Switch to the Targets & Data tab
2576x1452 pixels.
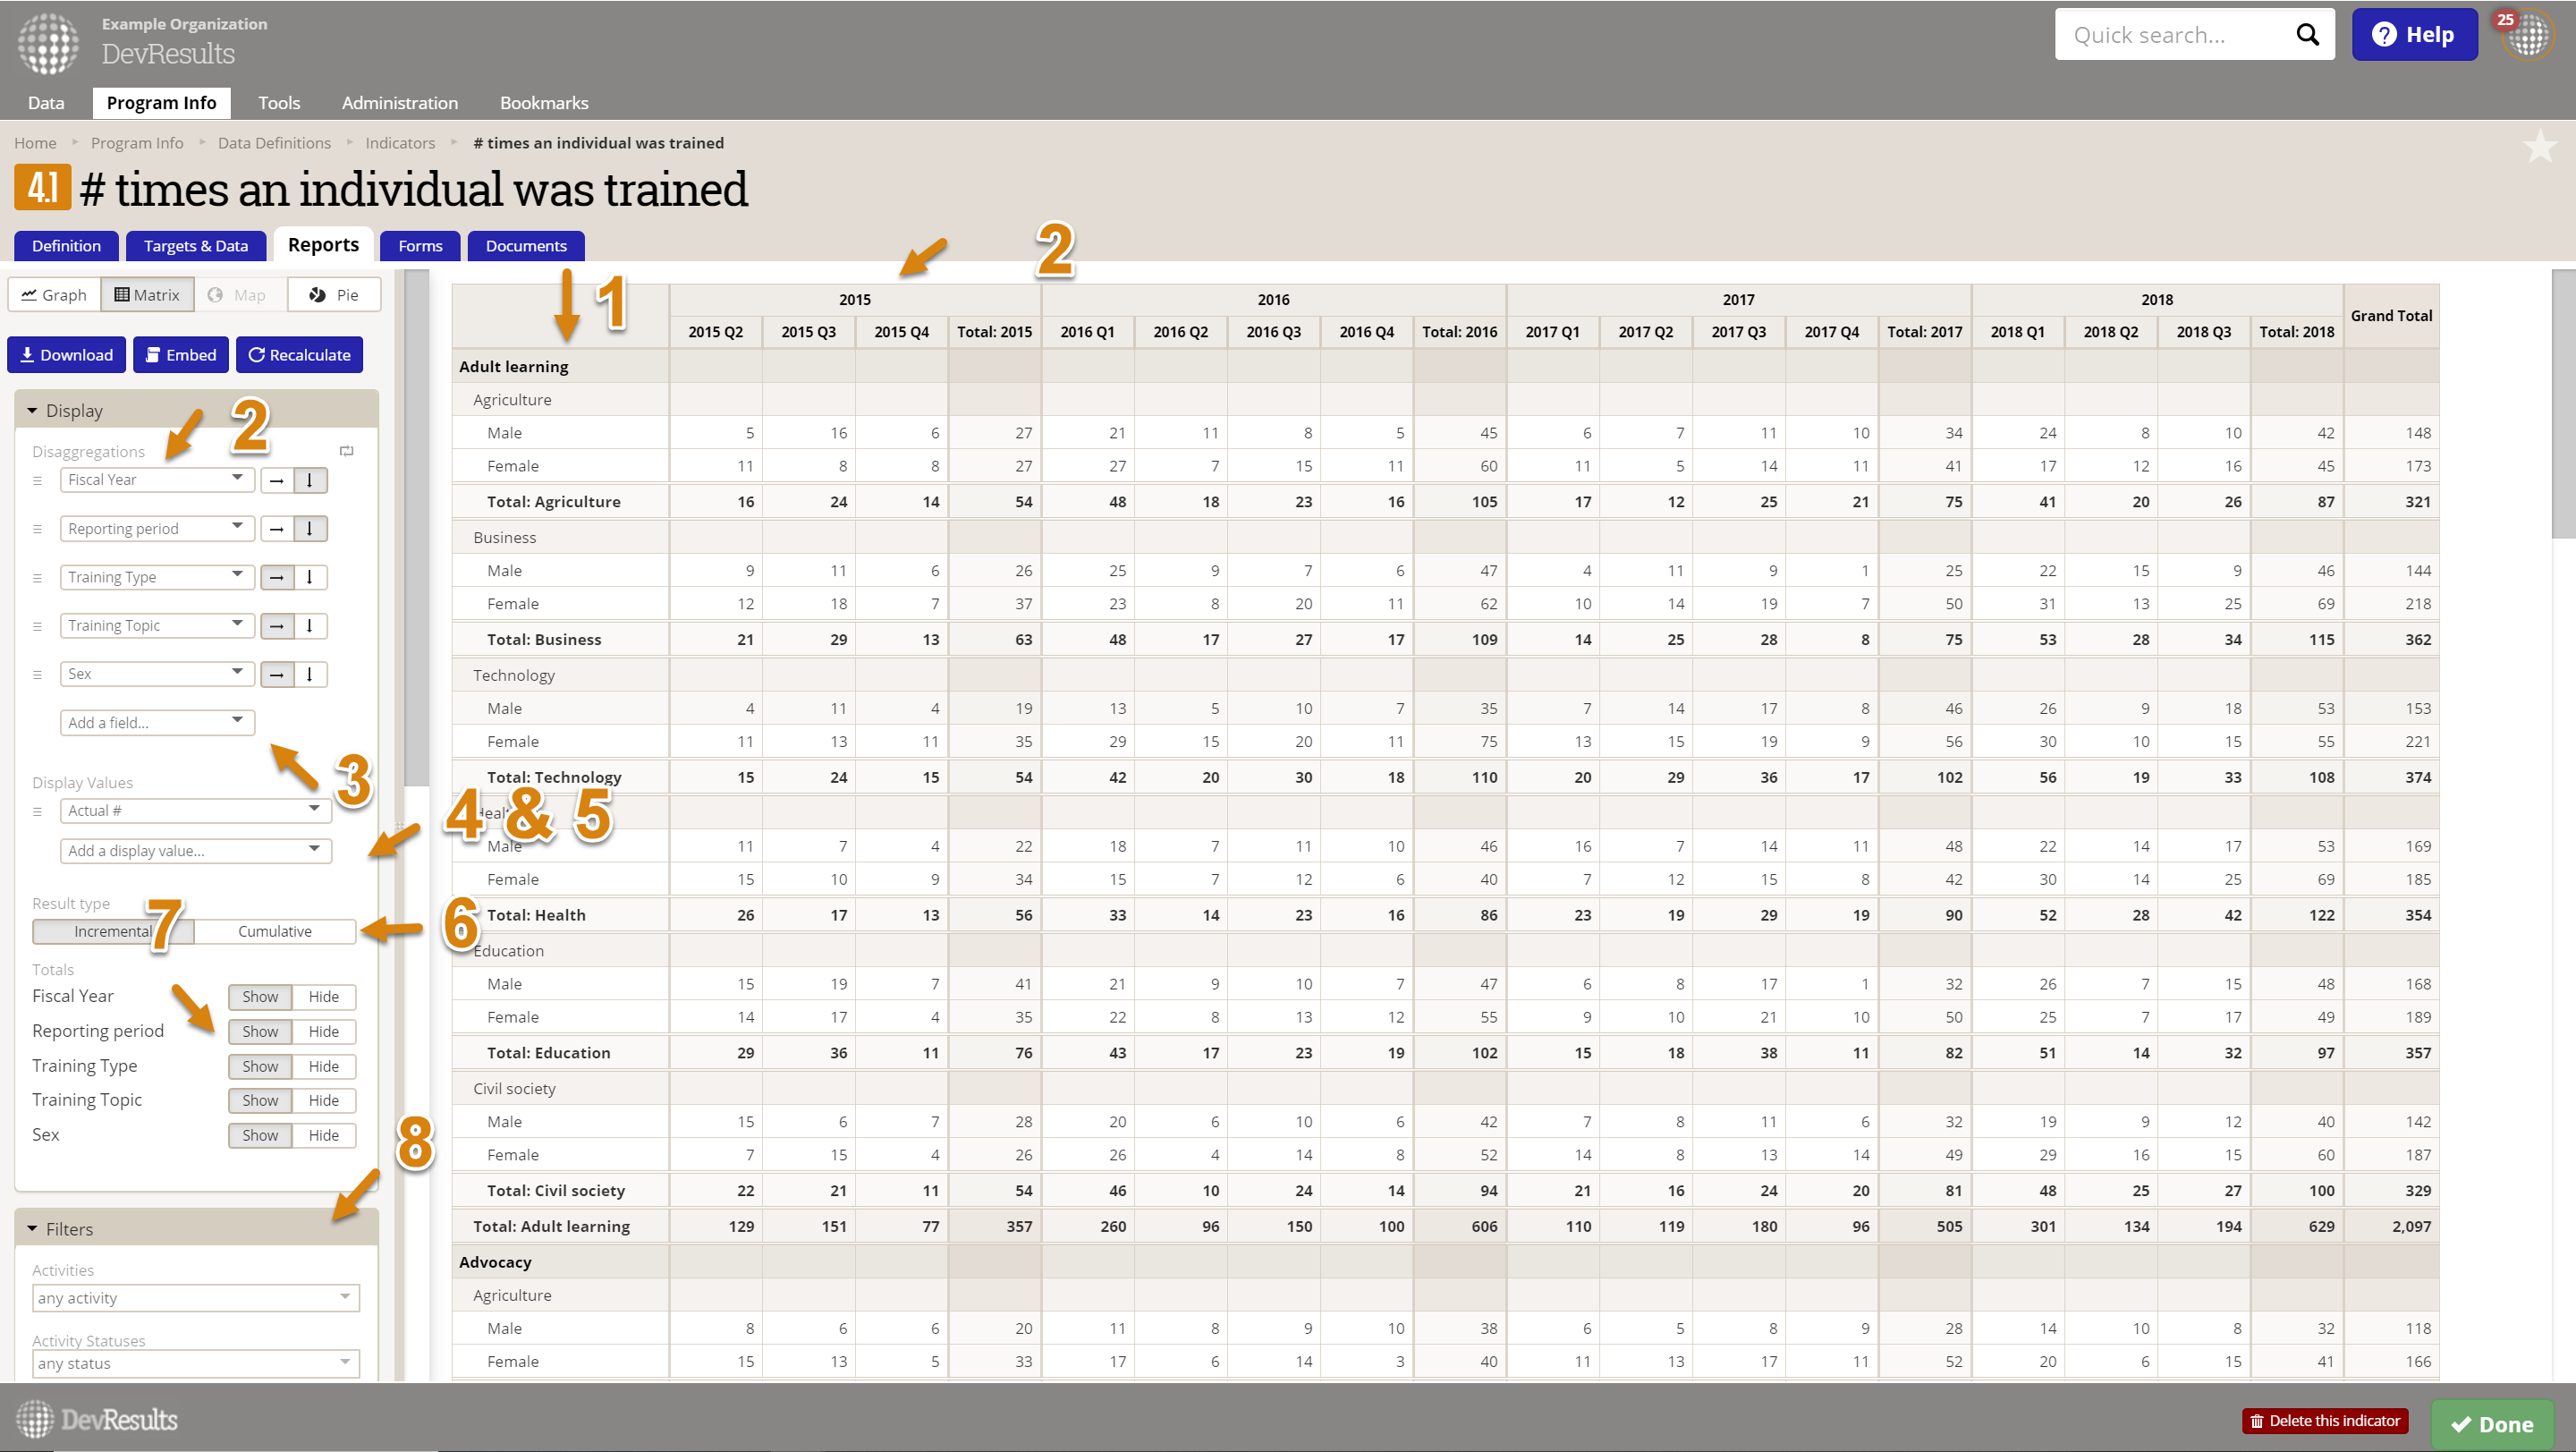click(195, 246)
